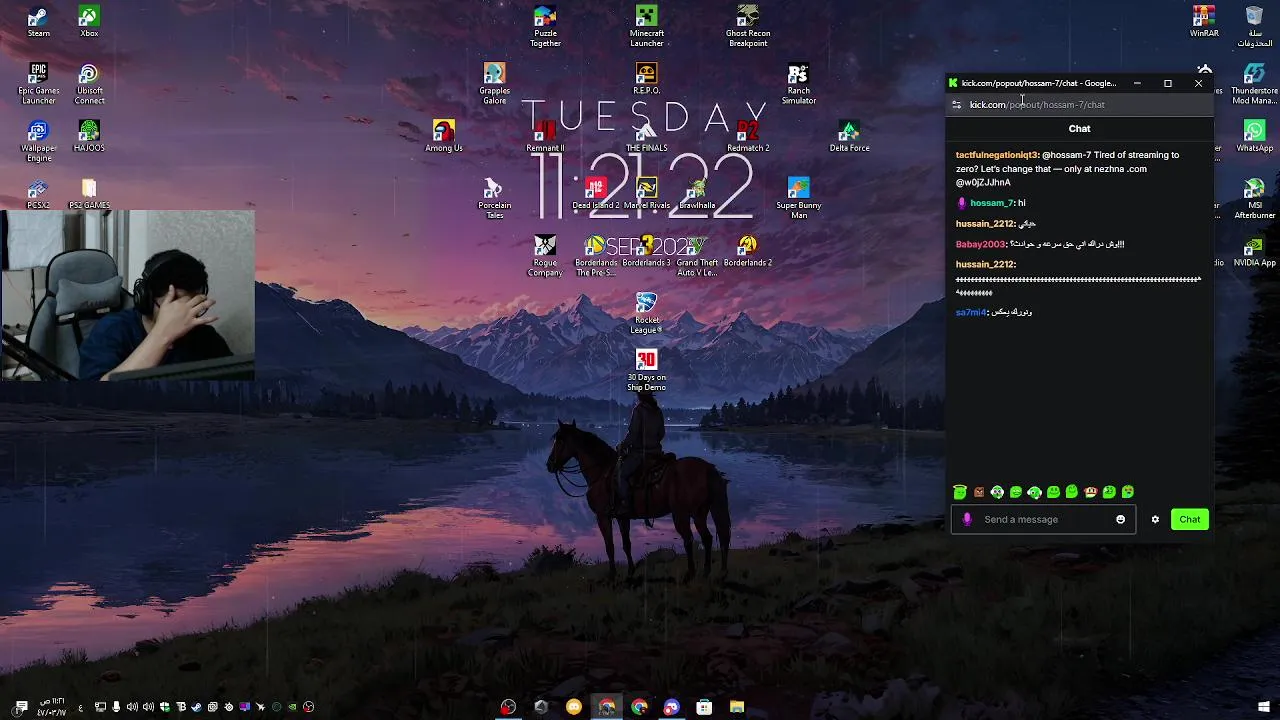1280x720 pixels.
Task: Open chat settings gear icon
Action: [x=1155, y=519]
